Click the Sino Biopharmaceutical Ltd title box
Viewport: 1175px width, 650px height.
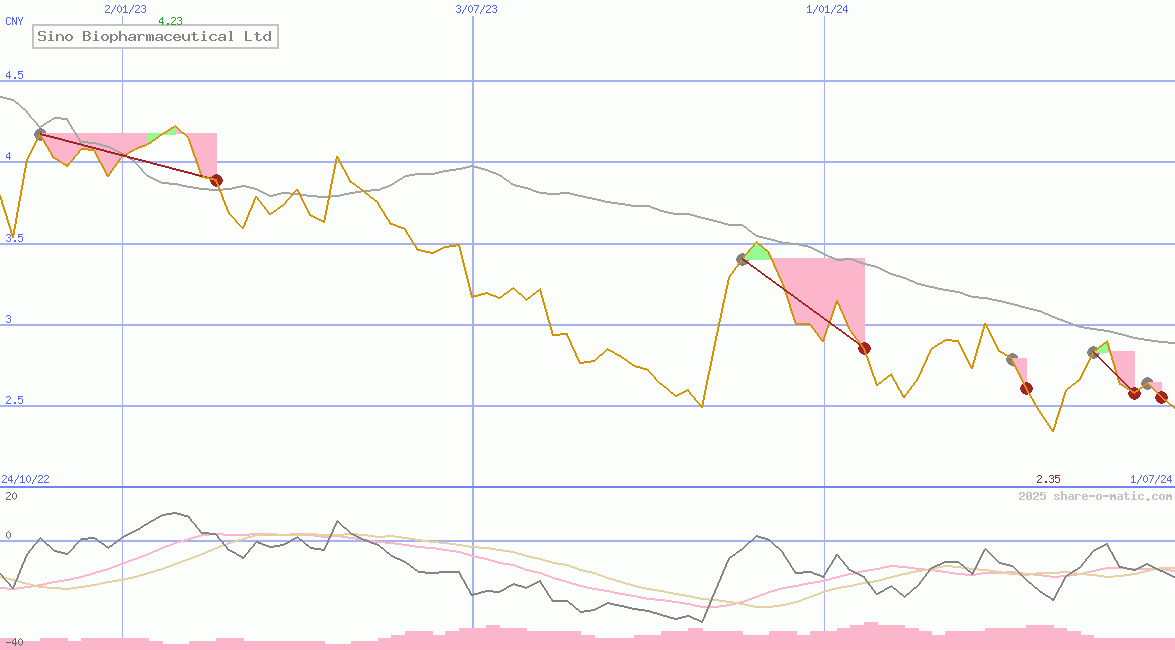[x=154, y=37]
